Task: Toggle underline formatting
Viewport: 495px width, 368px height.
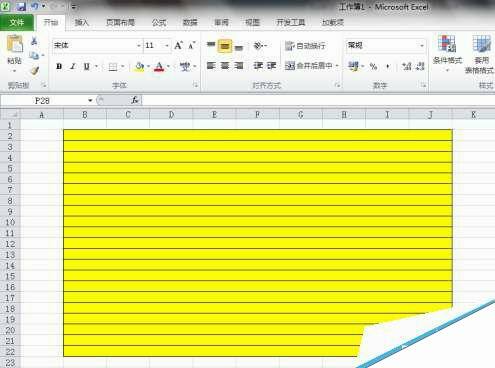Action: click(87, 66)
